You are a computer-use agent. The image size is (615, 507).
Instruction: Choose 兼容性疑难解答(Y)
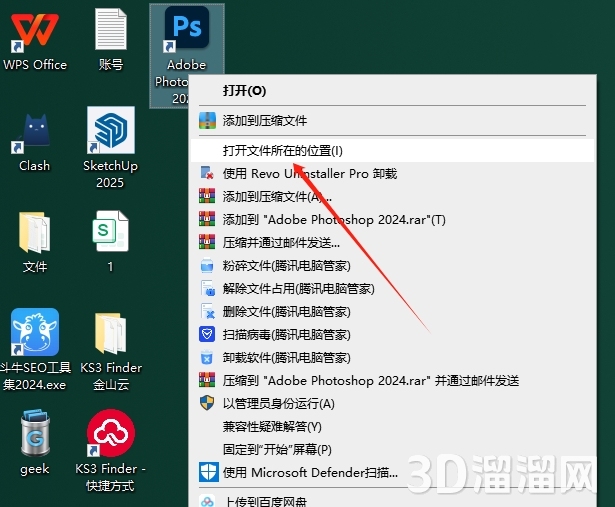(392, 426)
